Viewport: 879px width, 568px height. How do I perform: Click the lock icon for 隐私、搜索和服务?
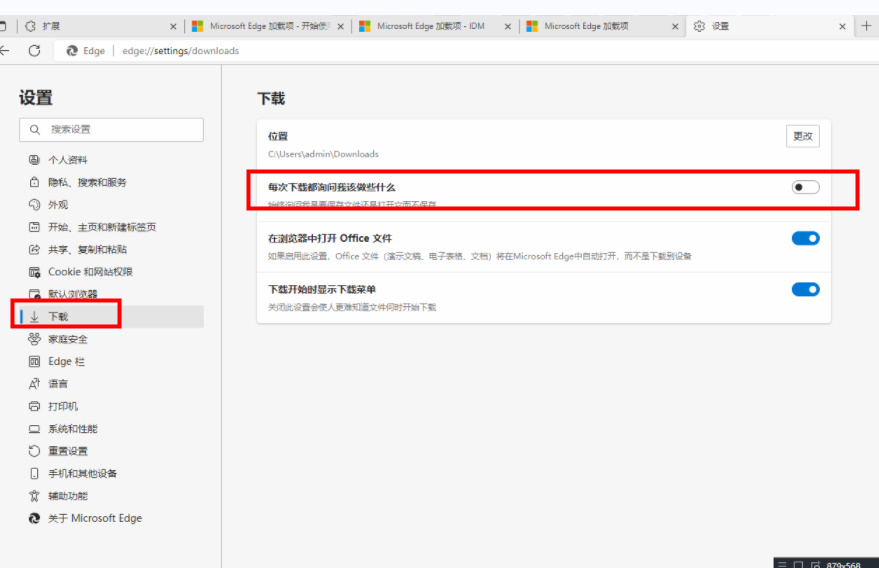click(x=35, y=182)
